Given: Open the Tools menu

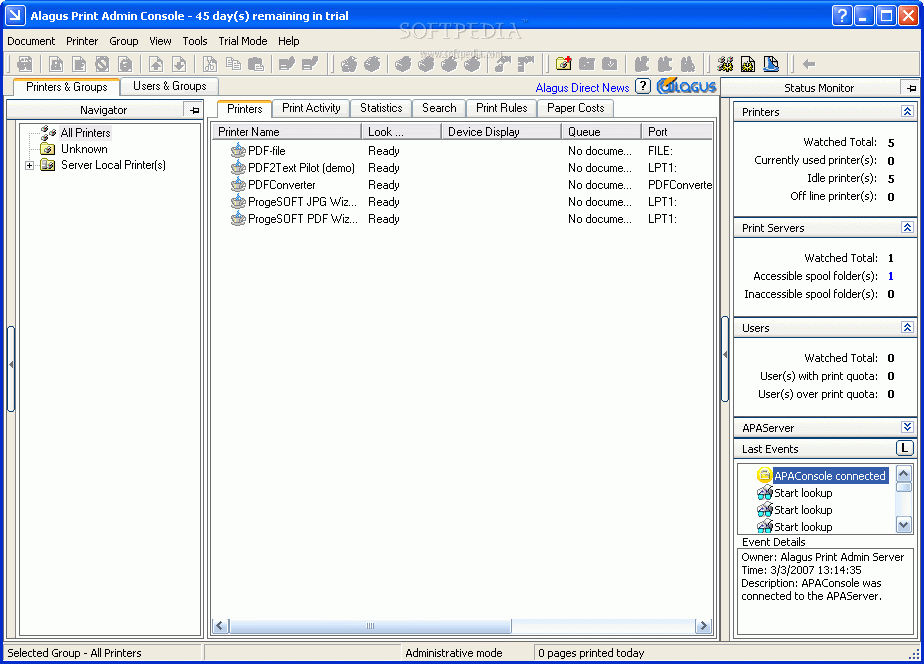Looking at the screenshot, I should [195, 41].
